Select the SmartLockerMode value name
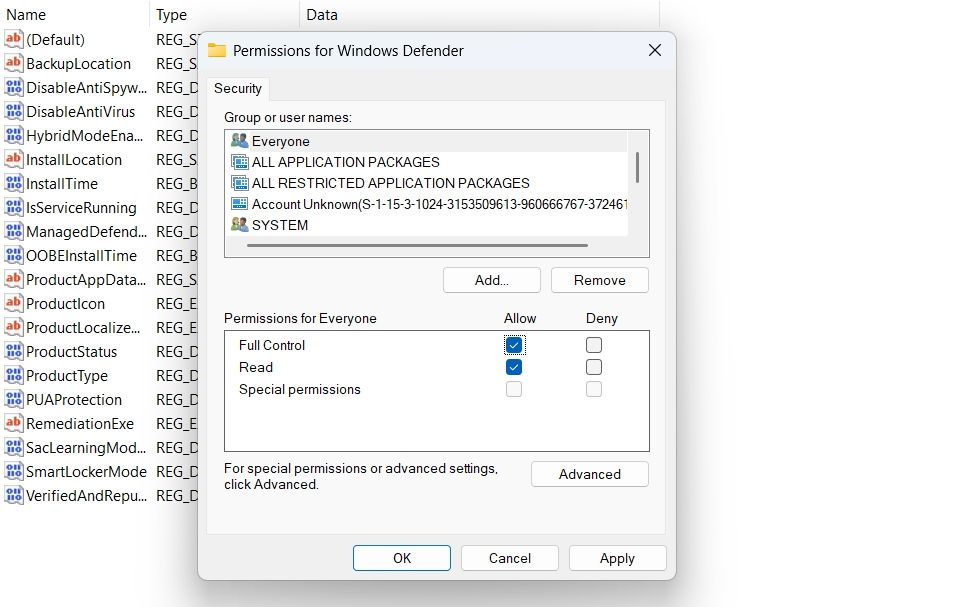The width and height of the screenshot is (954, 607). coord(86,472)
